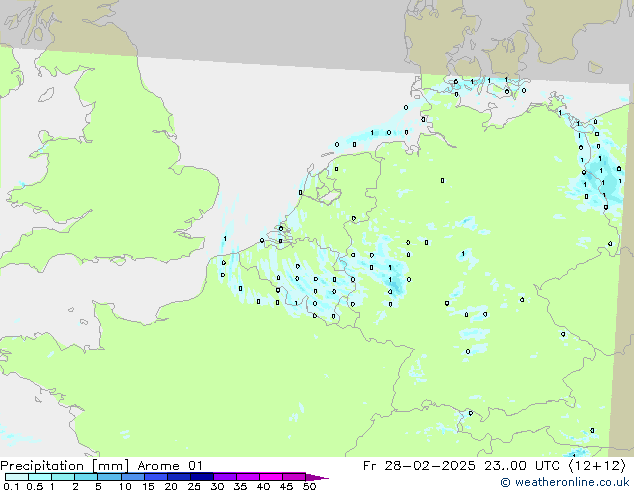Viewport: 634px width, 490px height.
Task: Pick the 45–50 mm legend swatch
Action: (294, 477)
